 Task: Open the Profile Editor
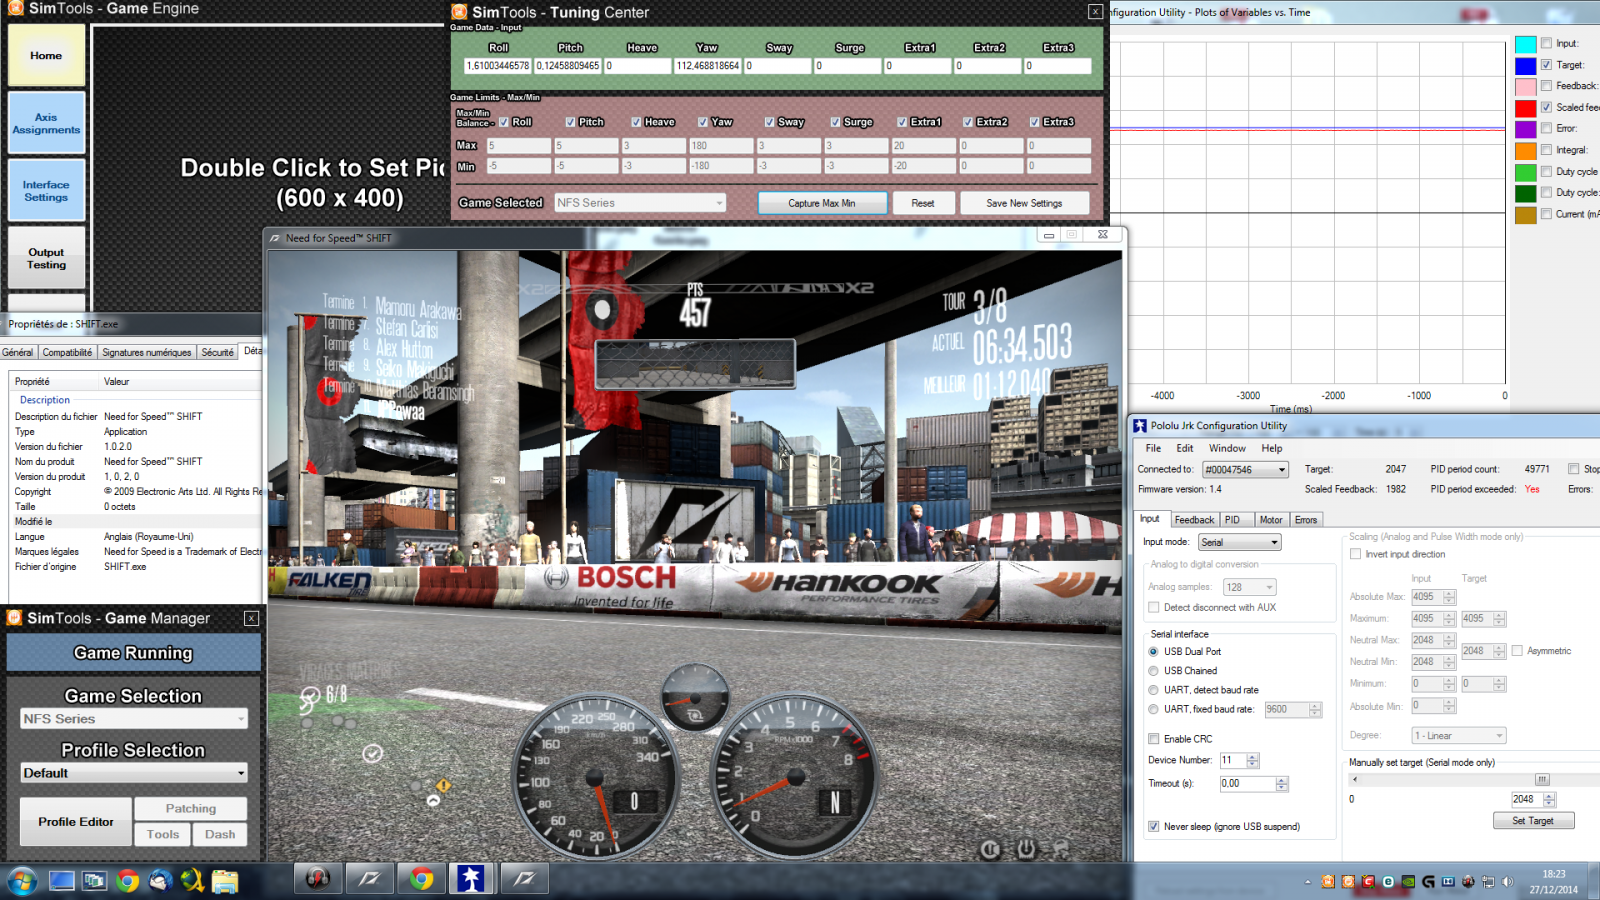pyautogui.click(x=76, y=822)
